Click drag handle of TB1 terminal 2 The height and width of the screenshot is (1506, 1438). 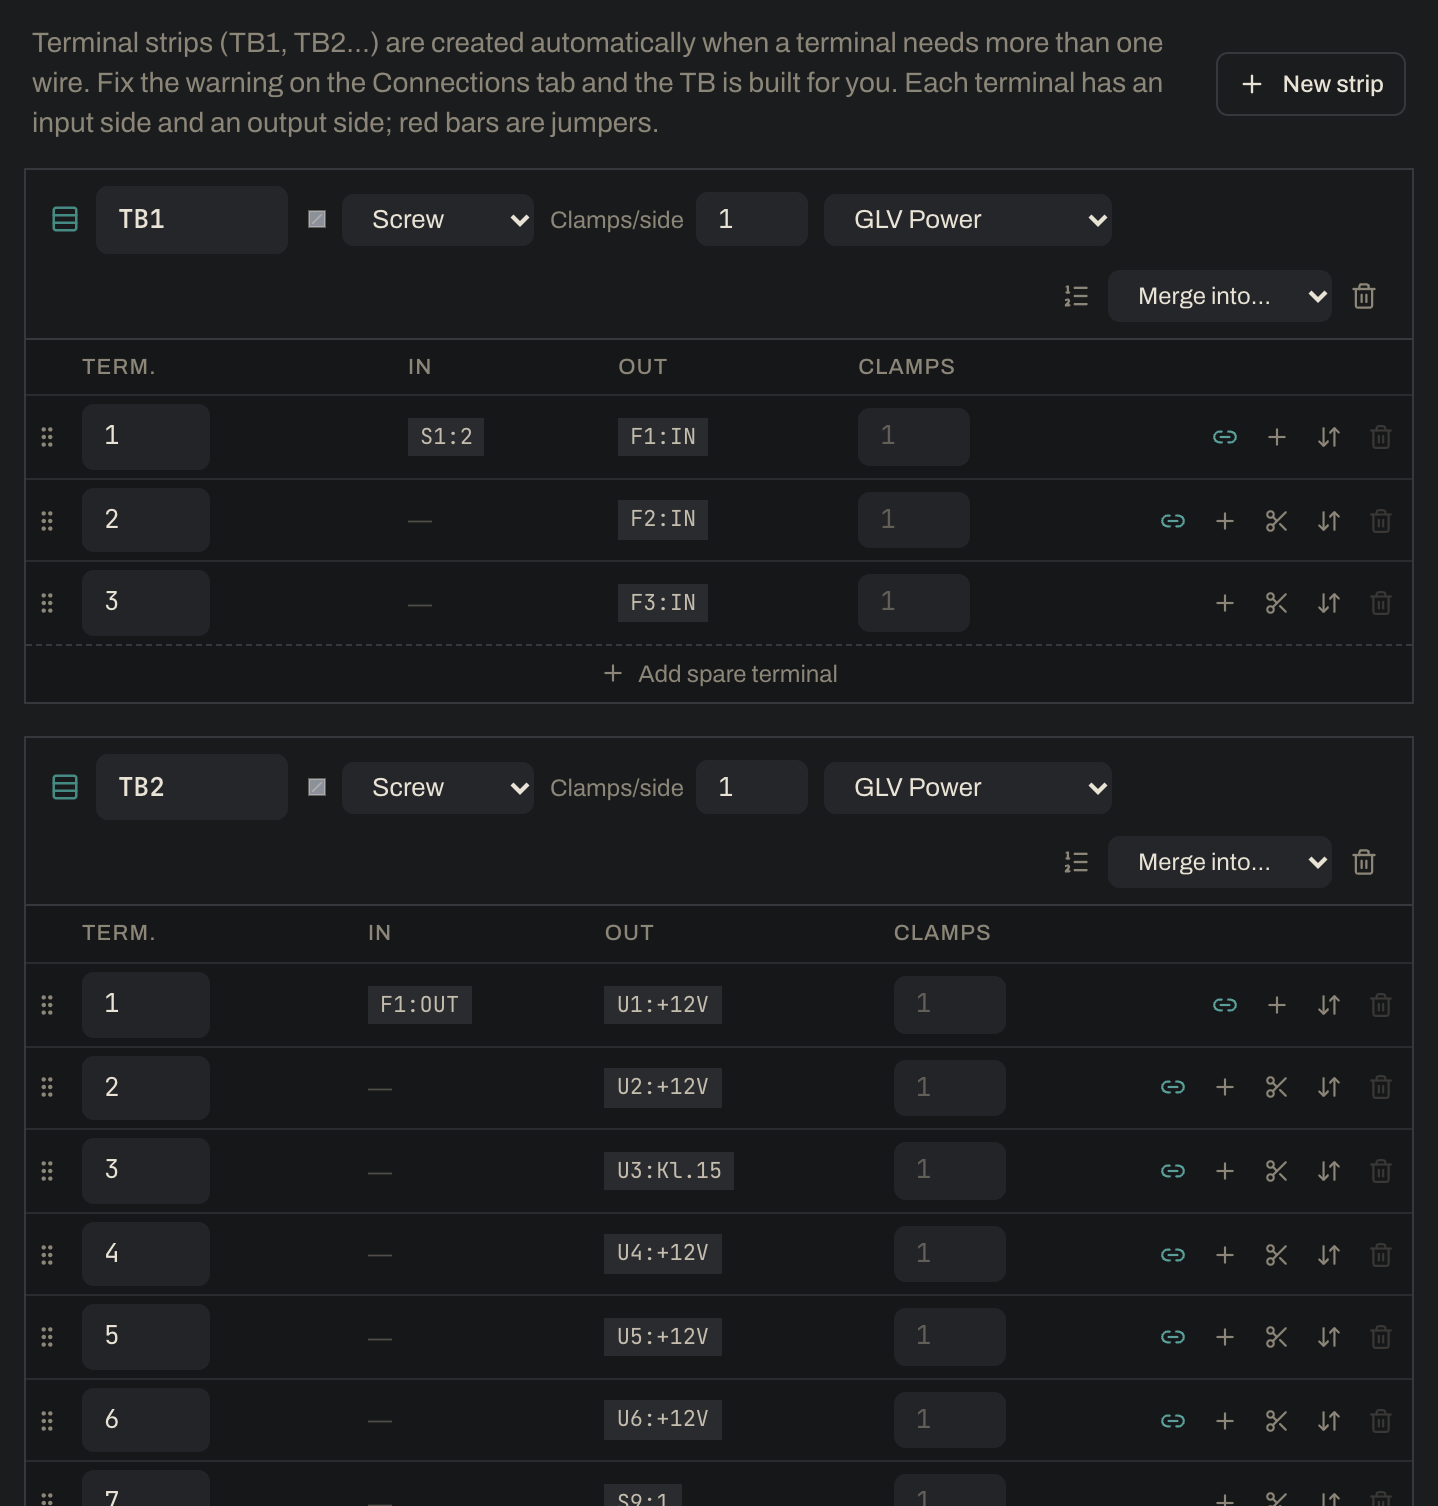coord(47,521)
